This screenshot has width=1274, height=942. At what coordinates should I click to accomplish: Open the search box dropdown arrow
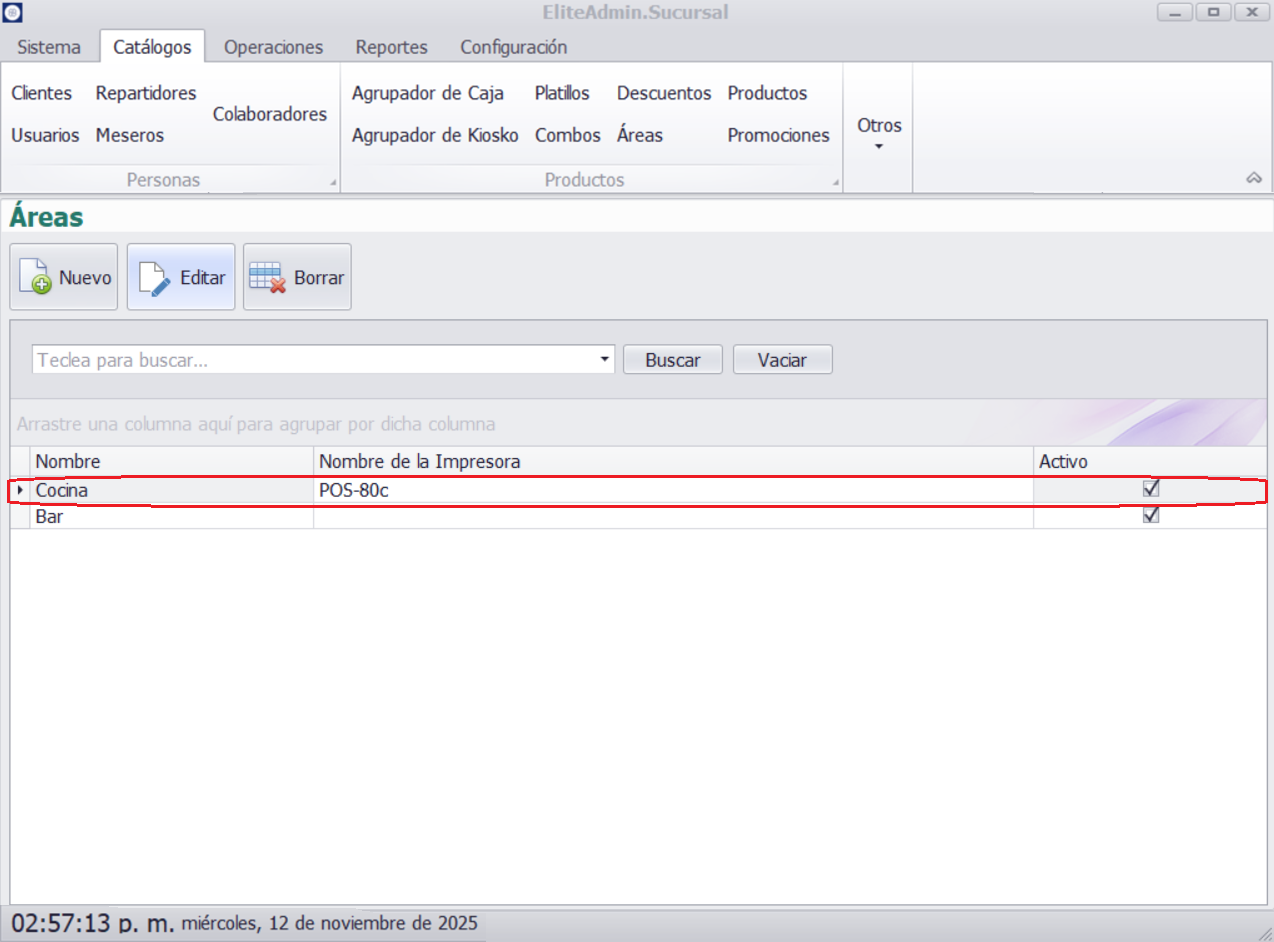(604, 359)
